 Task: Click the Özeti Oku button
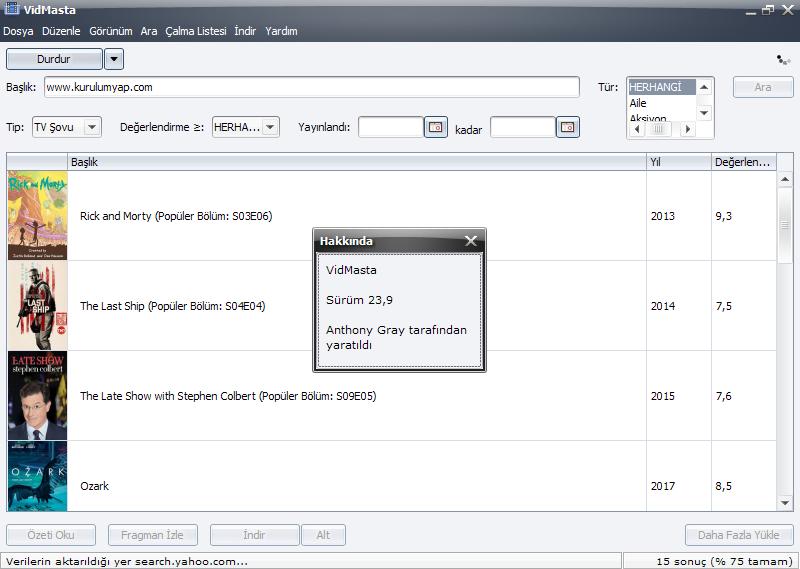click(x=51, y=535)
